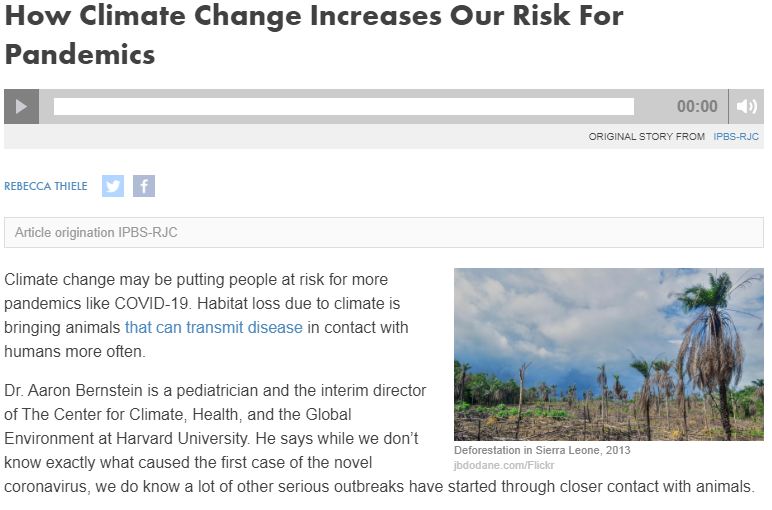Screen dimensions: 772x510
Task: Click the 00:00 audio time display
Action: pyautogui.click(x=697, y=107)
